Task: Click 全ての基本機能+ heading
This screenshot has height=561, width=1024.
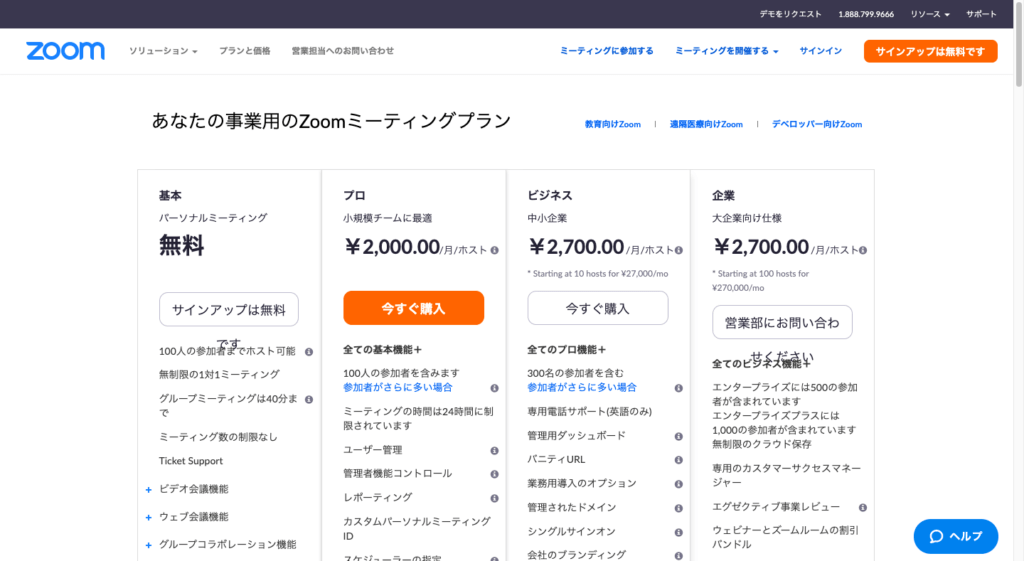Action: pyautogui.click(x=383, y=350)
